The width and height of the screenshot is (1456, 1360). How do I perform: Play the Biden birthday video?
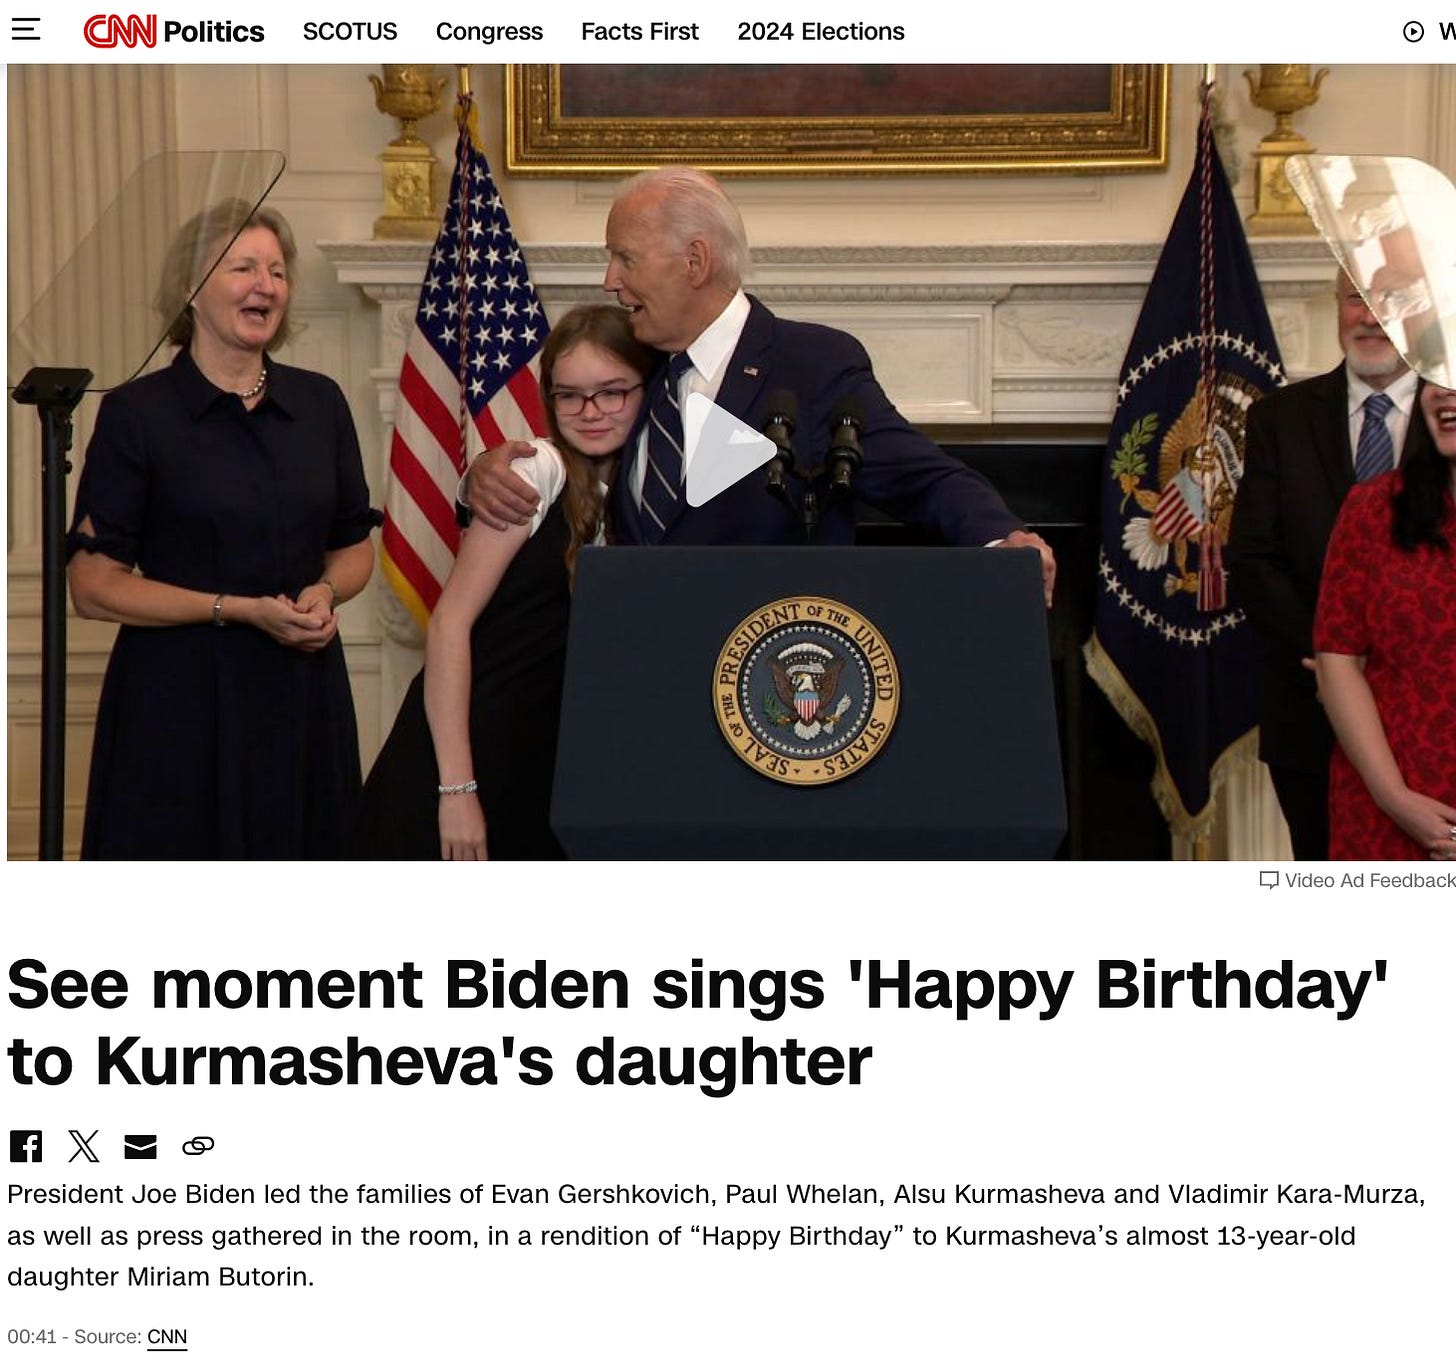731,449
